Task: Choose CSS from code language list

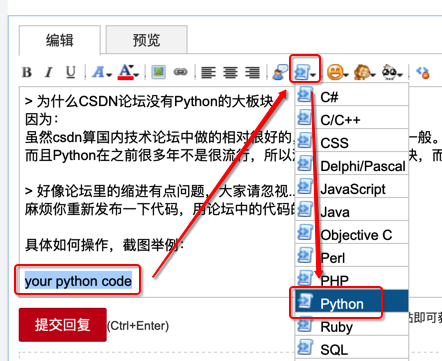Action: click(x=352, y=141)
